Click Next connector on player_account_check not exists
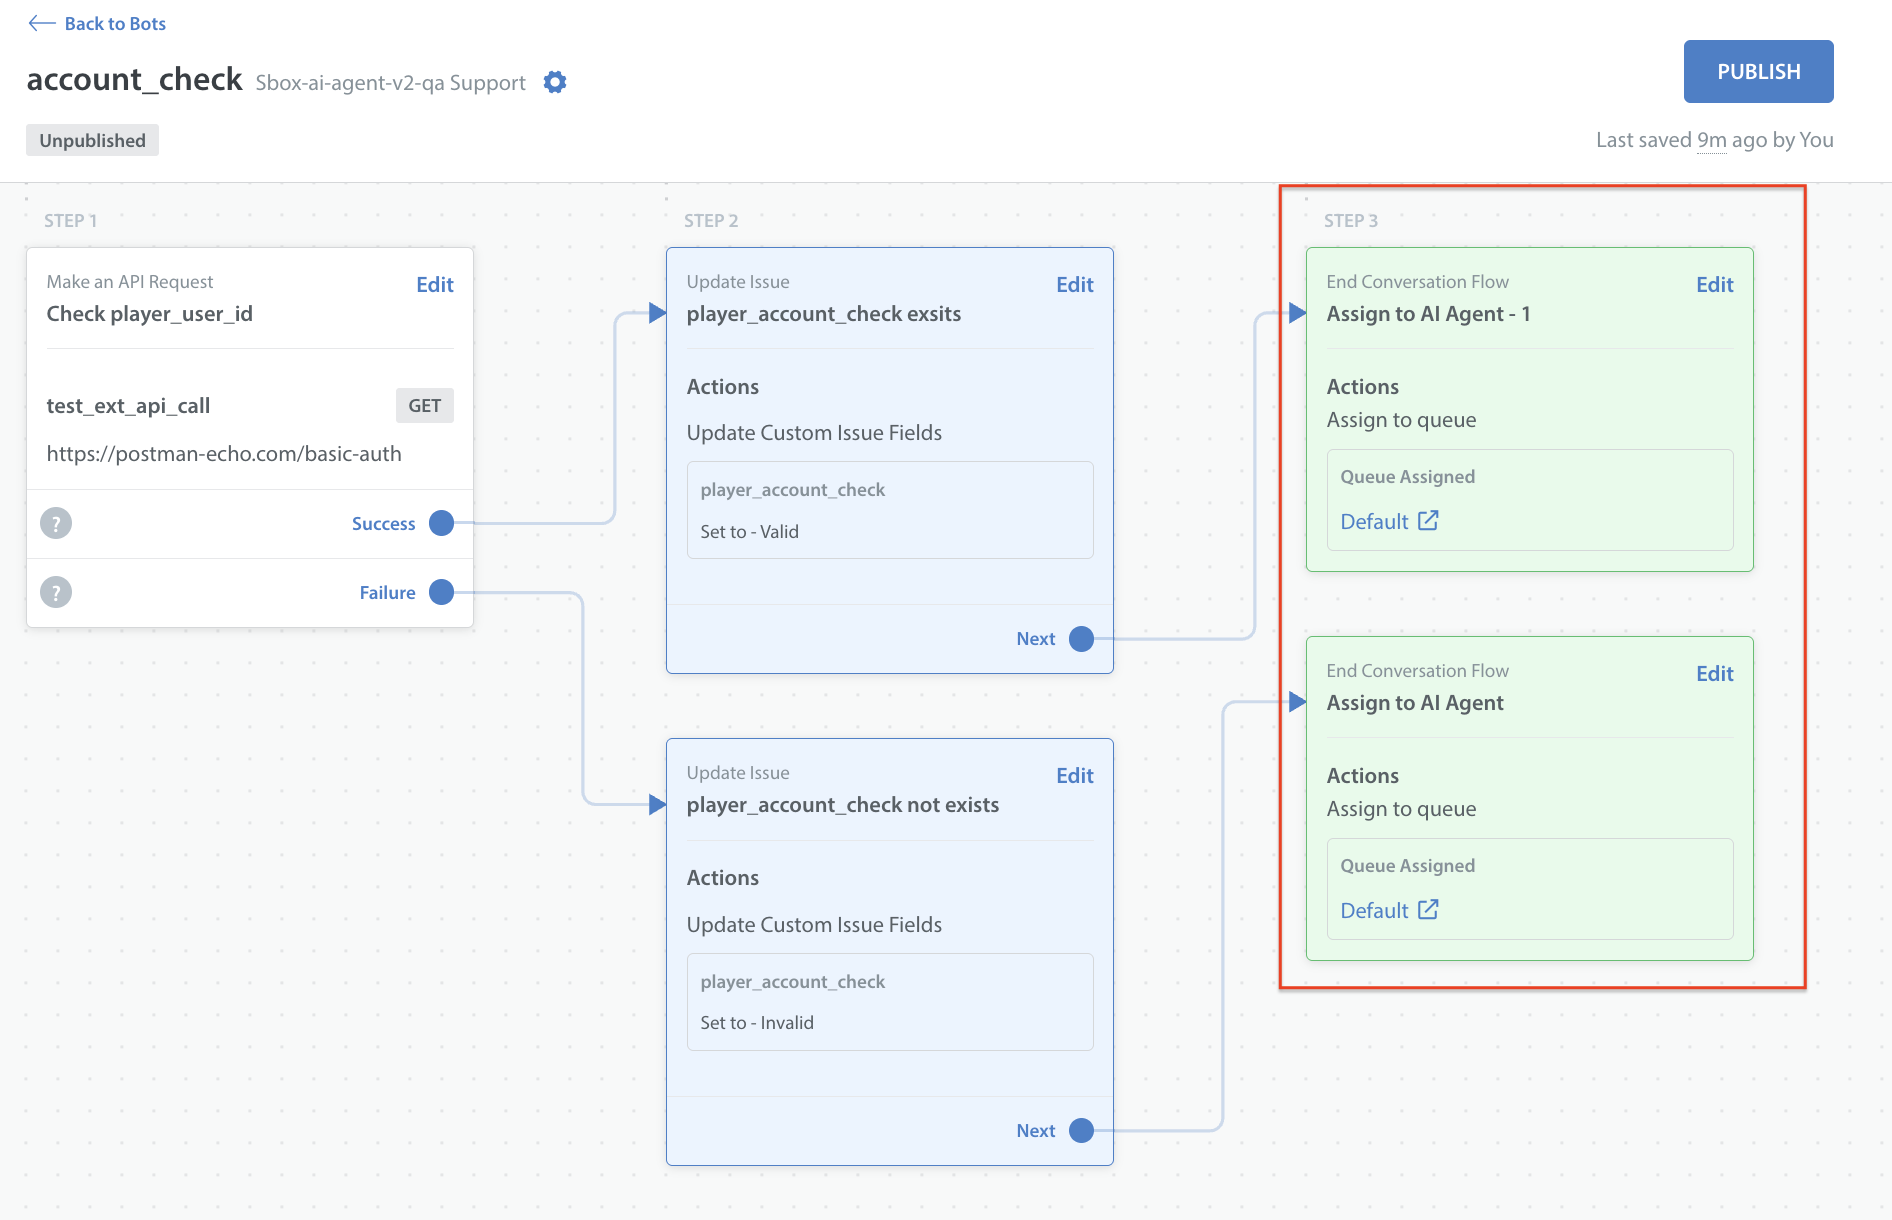Screen dimensions: 1892x1220 1081,1130
